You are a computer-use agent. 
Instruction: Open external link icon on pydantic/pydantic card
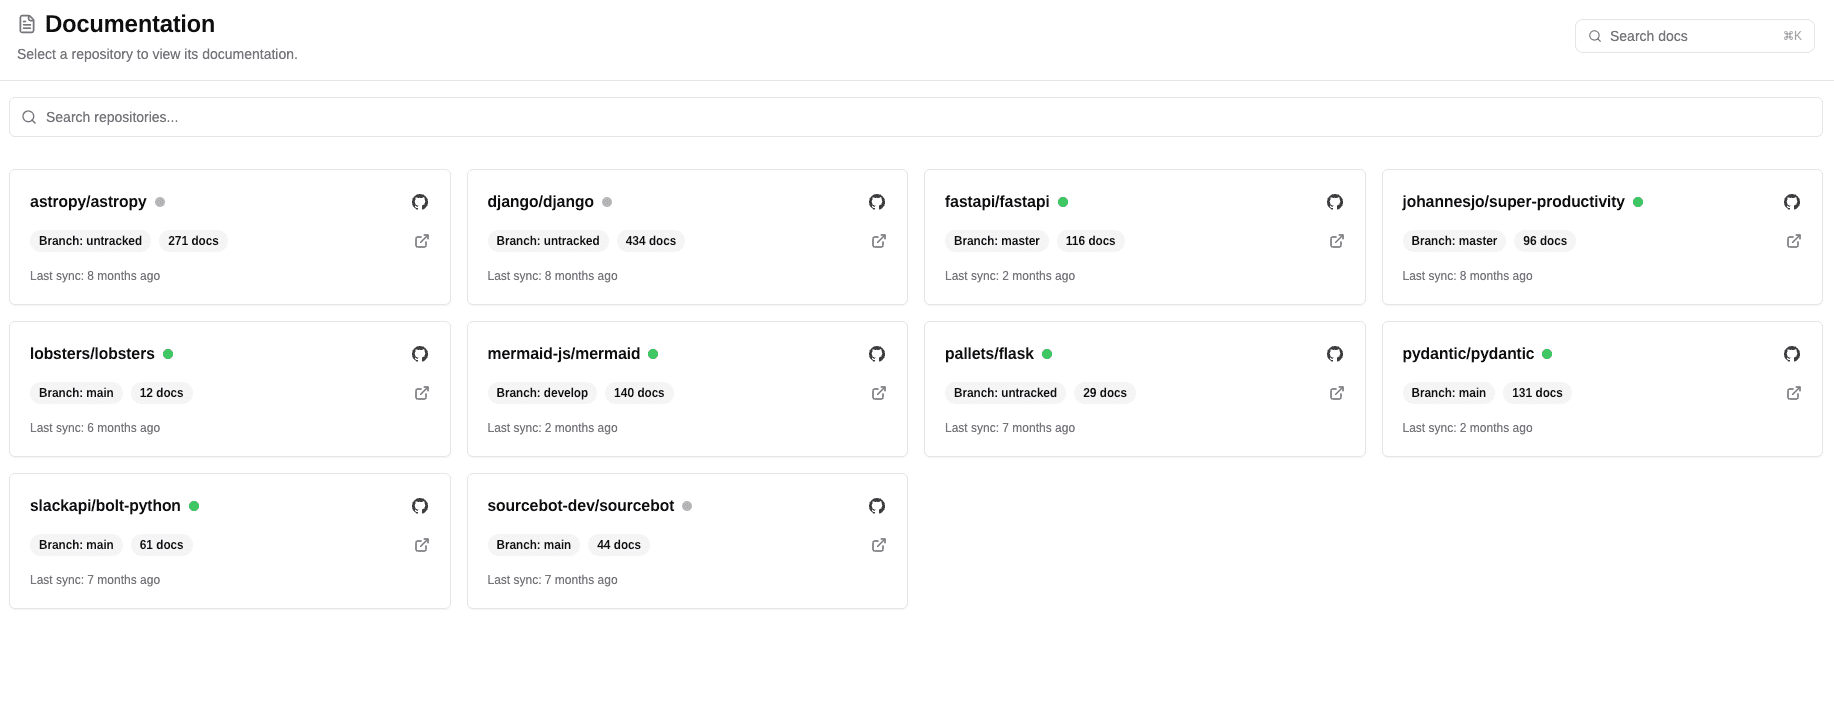[x=1794, y=393]
